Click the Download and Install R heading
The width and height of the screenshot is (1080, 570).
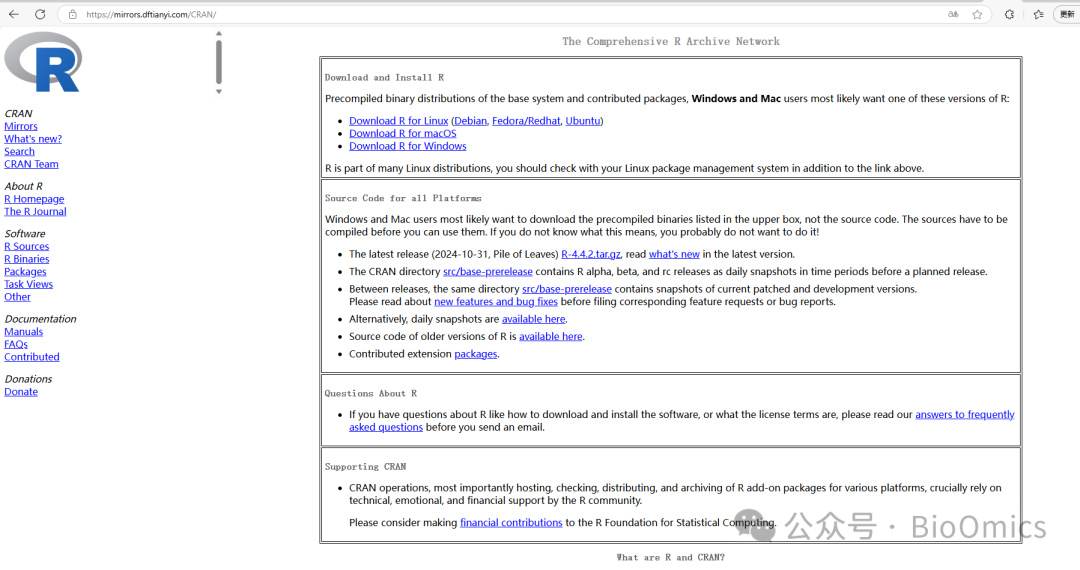(x=384, y=78)
